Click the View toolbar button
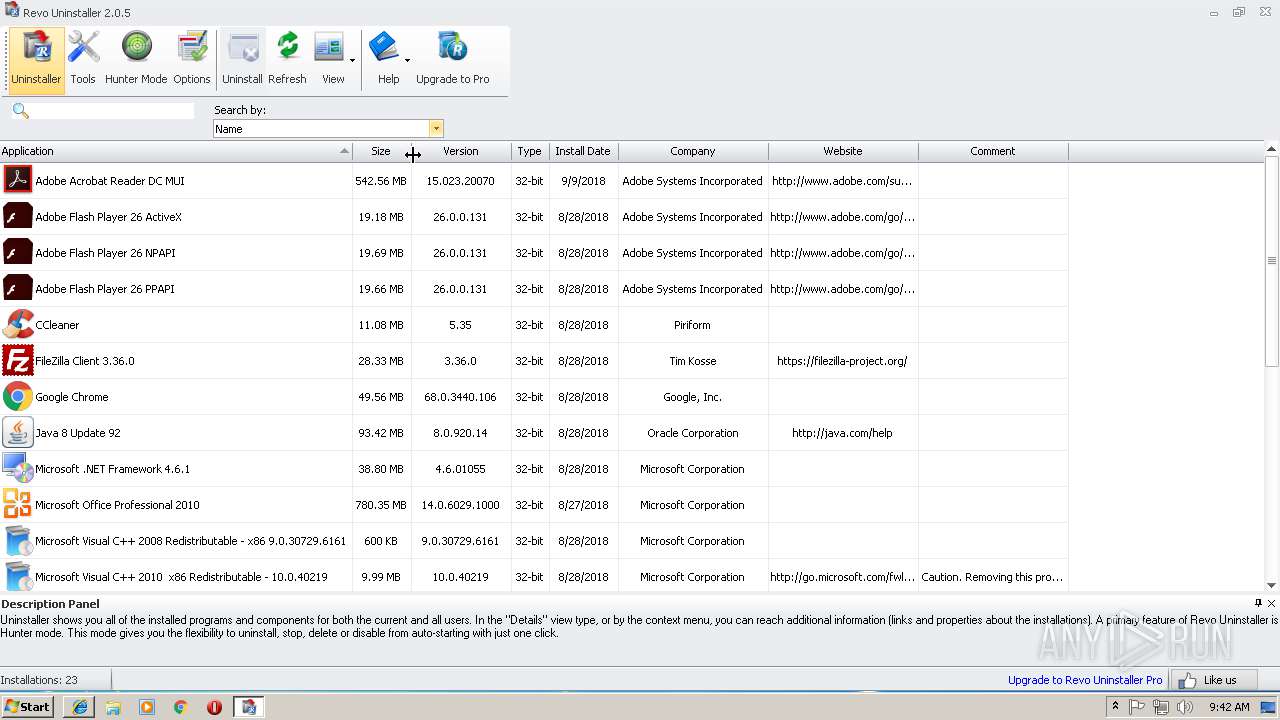 coord(332,60)
